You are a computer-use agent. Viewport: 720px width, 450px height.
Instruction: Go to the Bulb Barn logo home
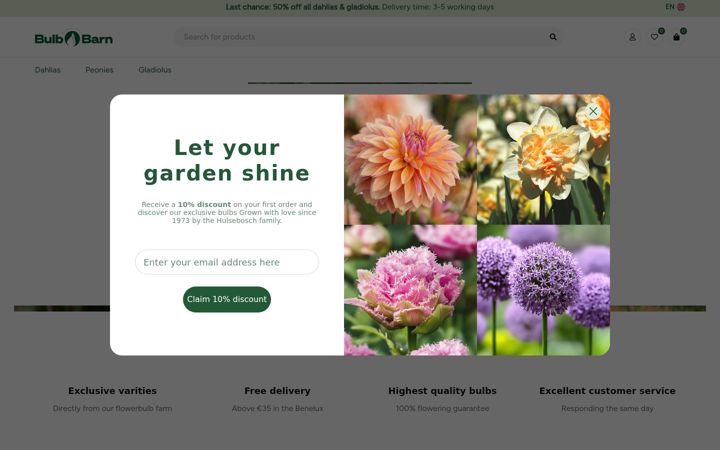coord(73,39)
